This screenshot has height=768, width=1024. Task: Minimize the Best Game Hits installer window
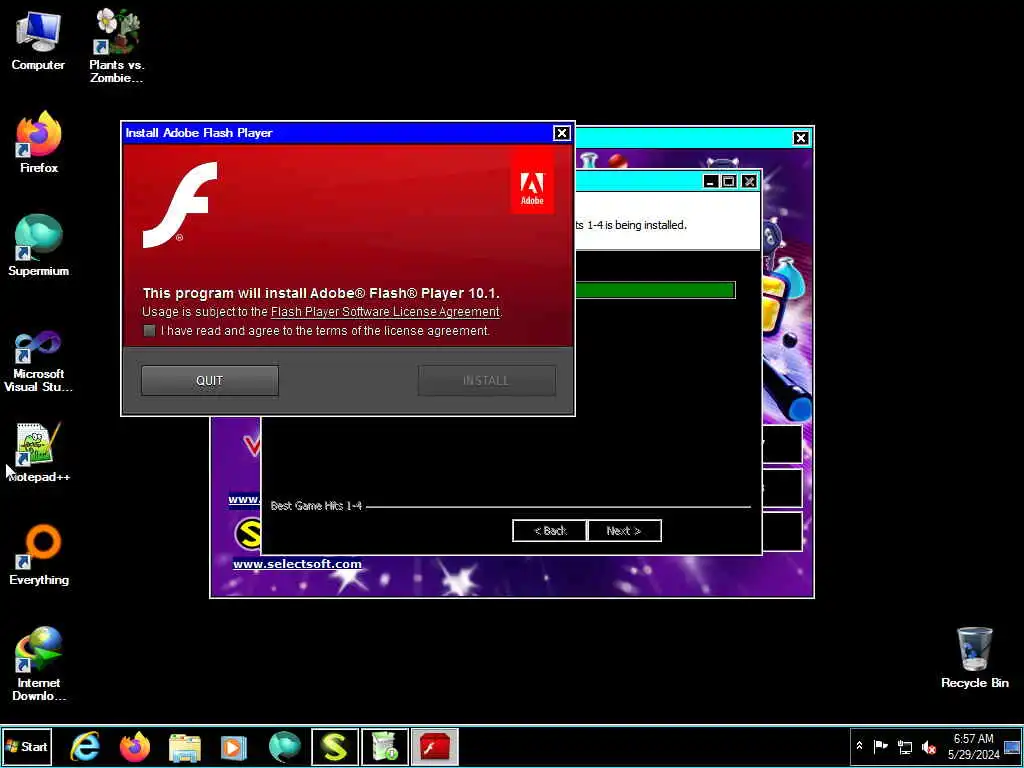[x=711, y=182]
